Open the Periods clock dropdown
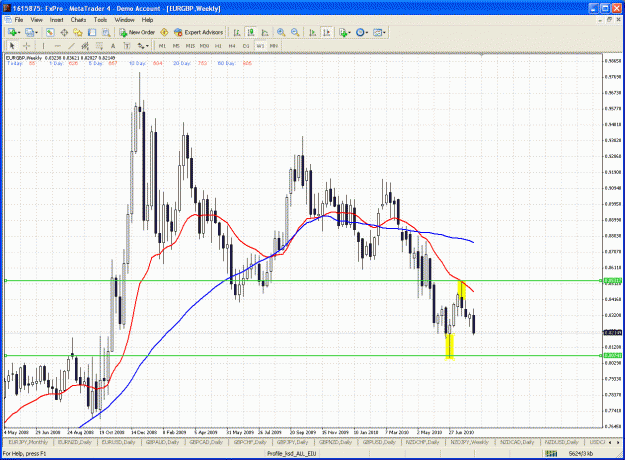This screenshot has width=625, height=460. pos(362,33)
